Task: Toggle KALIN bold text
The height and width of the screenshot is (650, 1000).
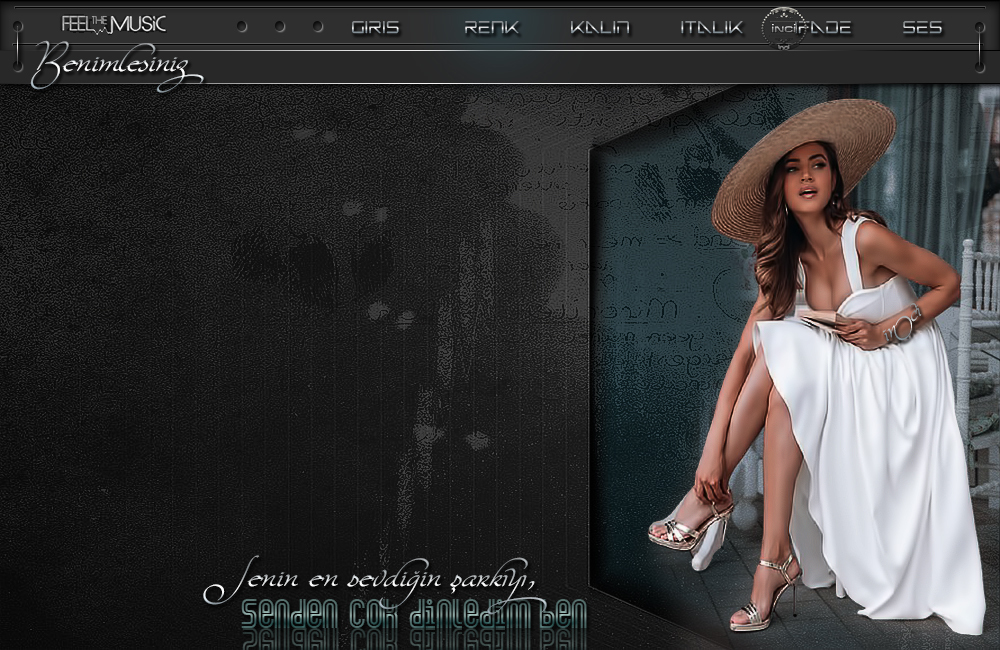Action: pyautogui.click(x=600, y=28)
